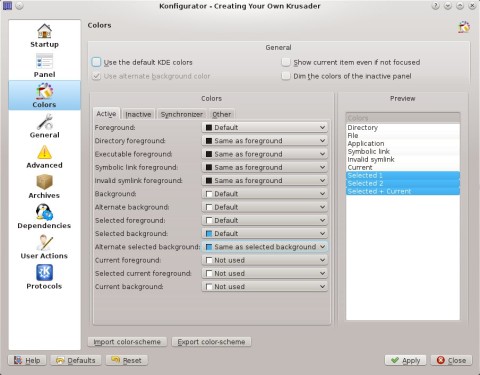Open the Selected background dropdown
The image size is (480, 375).
265,233
